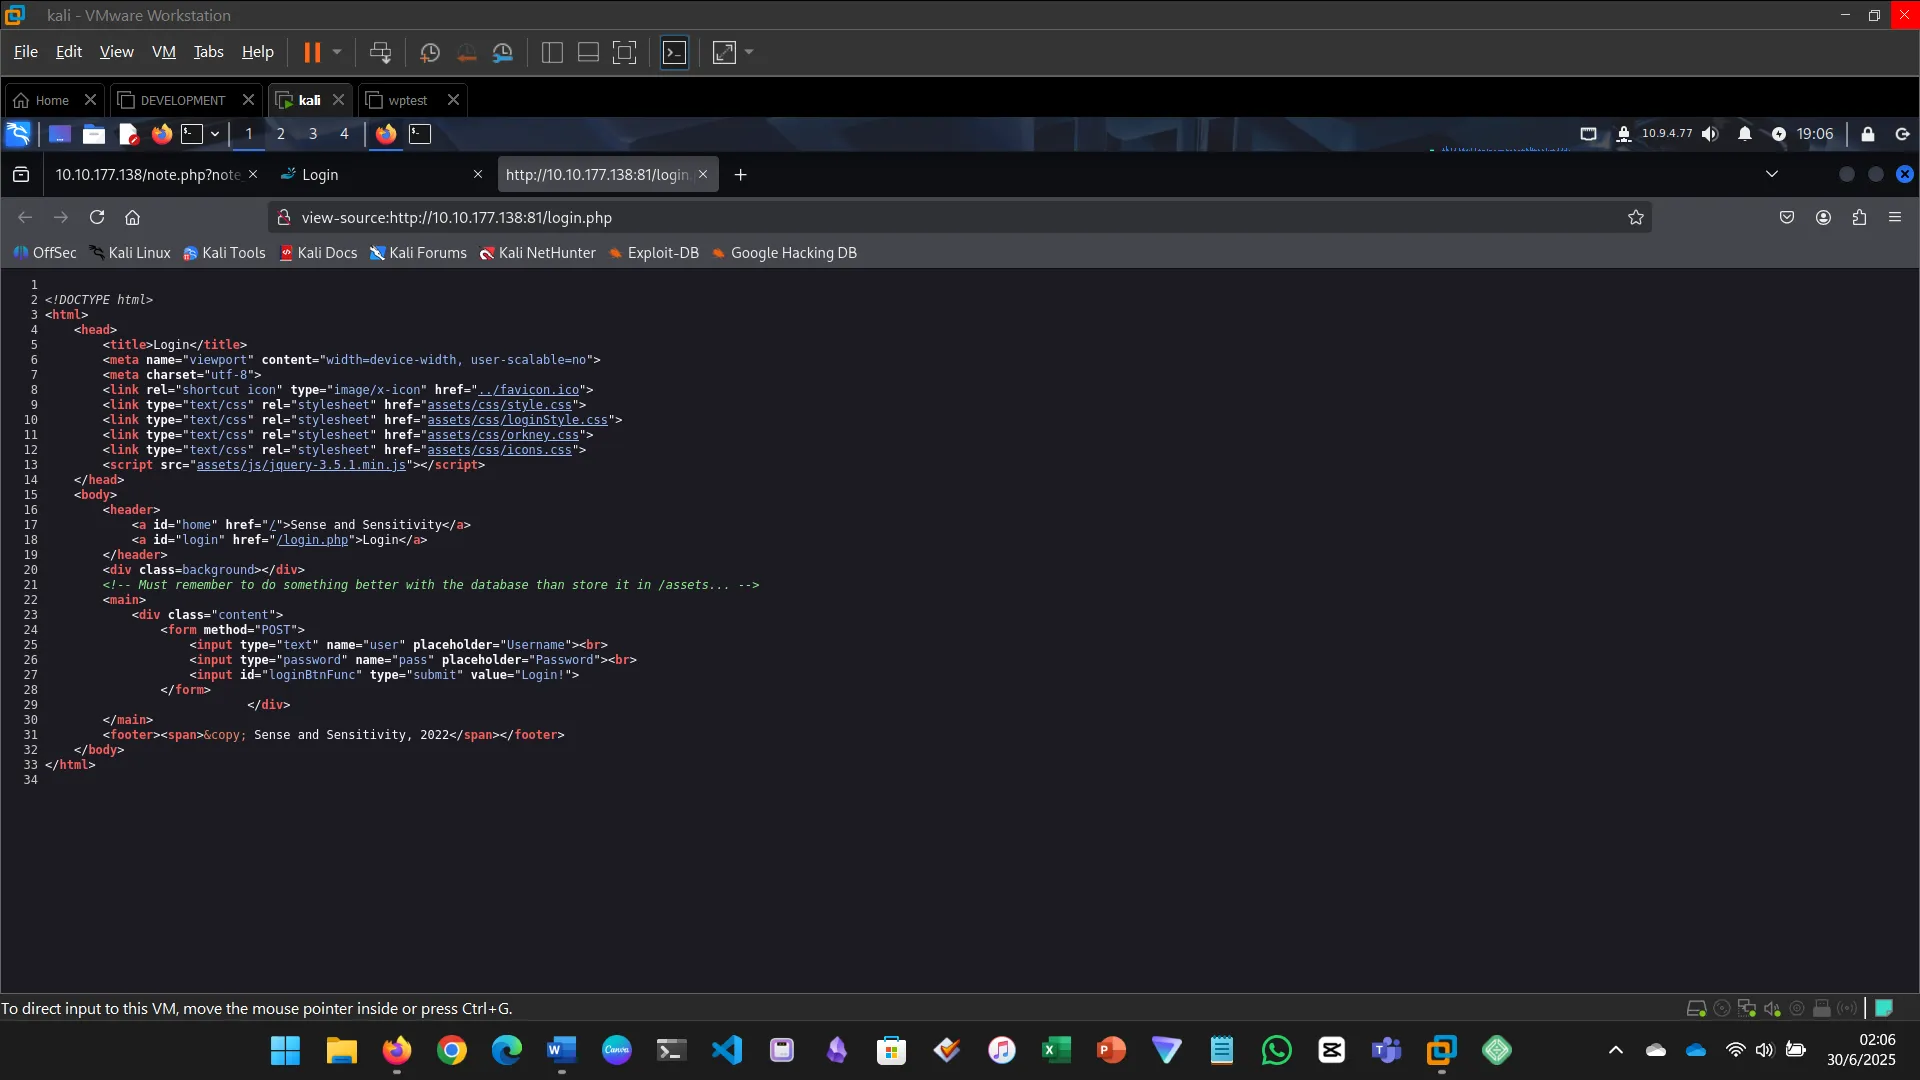Click Kali notification bell icon
Viewport: 1920px width, 1080px height.
[x=1745, y=134]
